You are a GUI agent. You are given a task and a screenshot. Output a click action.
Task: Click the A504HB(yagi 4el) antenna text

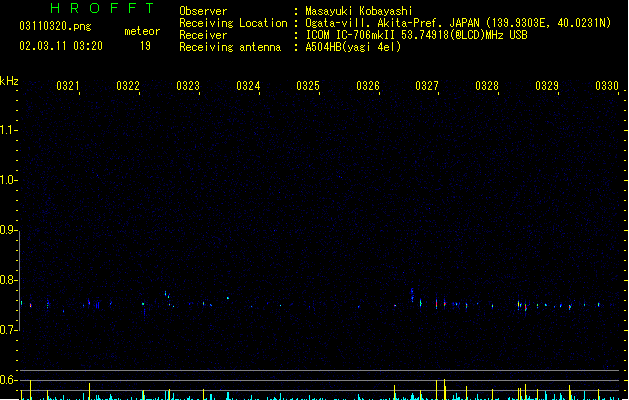tap(353, 47)
